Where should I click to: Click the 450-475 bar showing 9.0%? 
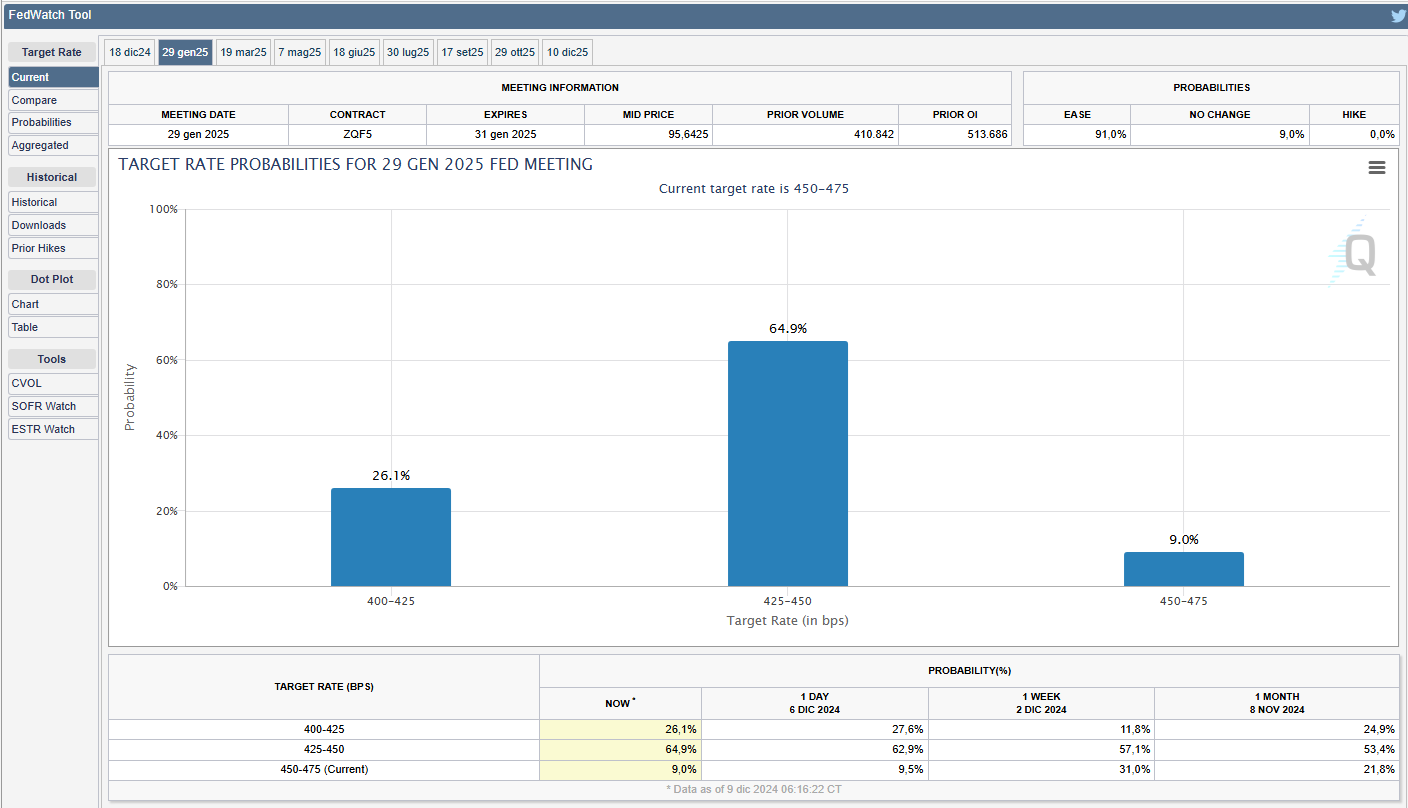tap(1184, 569)
